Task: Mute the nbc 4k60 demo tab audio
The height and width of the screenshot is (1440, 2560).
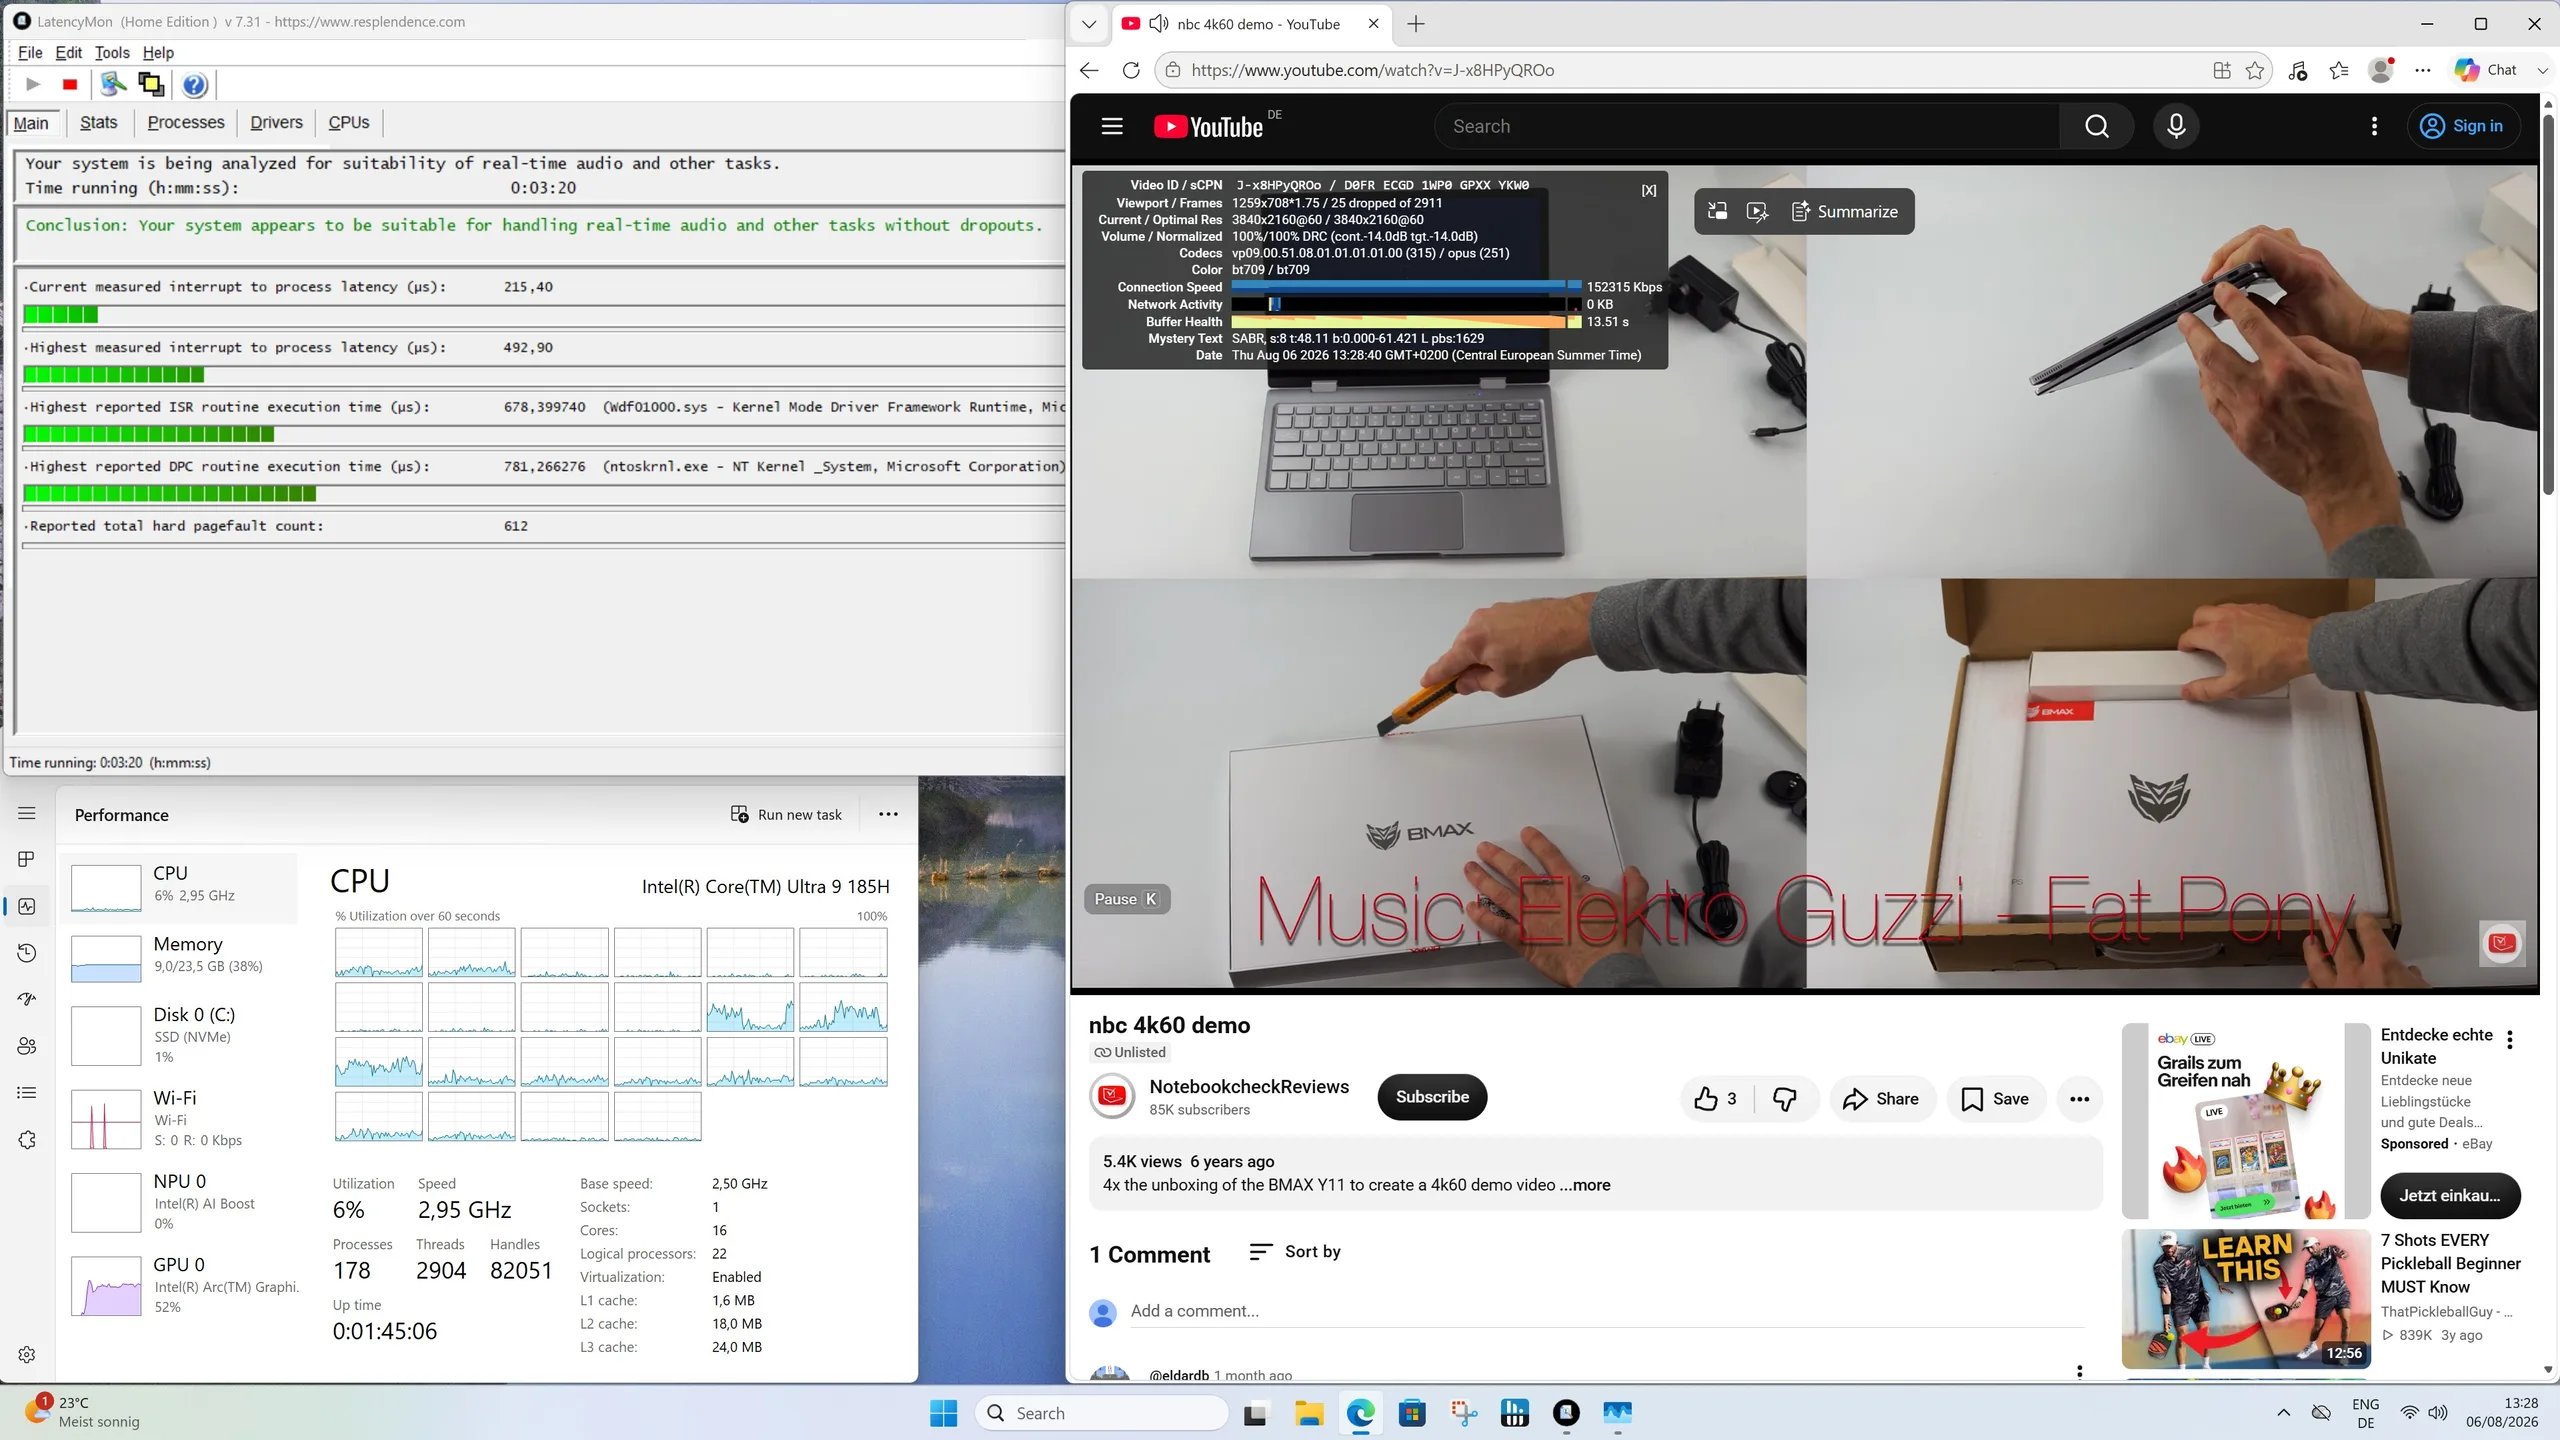Action: pos(1159,24)
